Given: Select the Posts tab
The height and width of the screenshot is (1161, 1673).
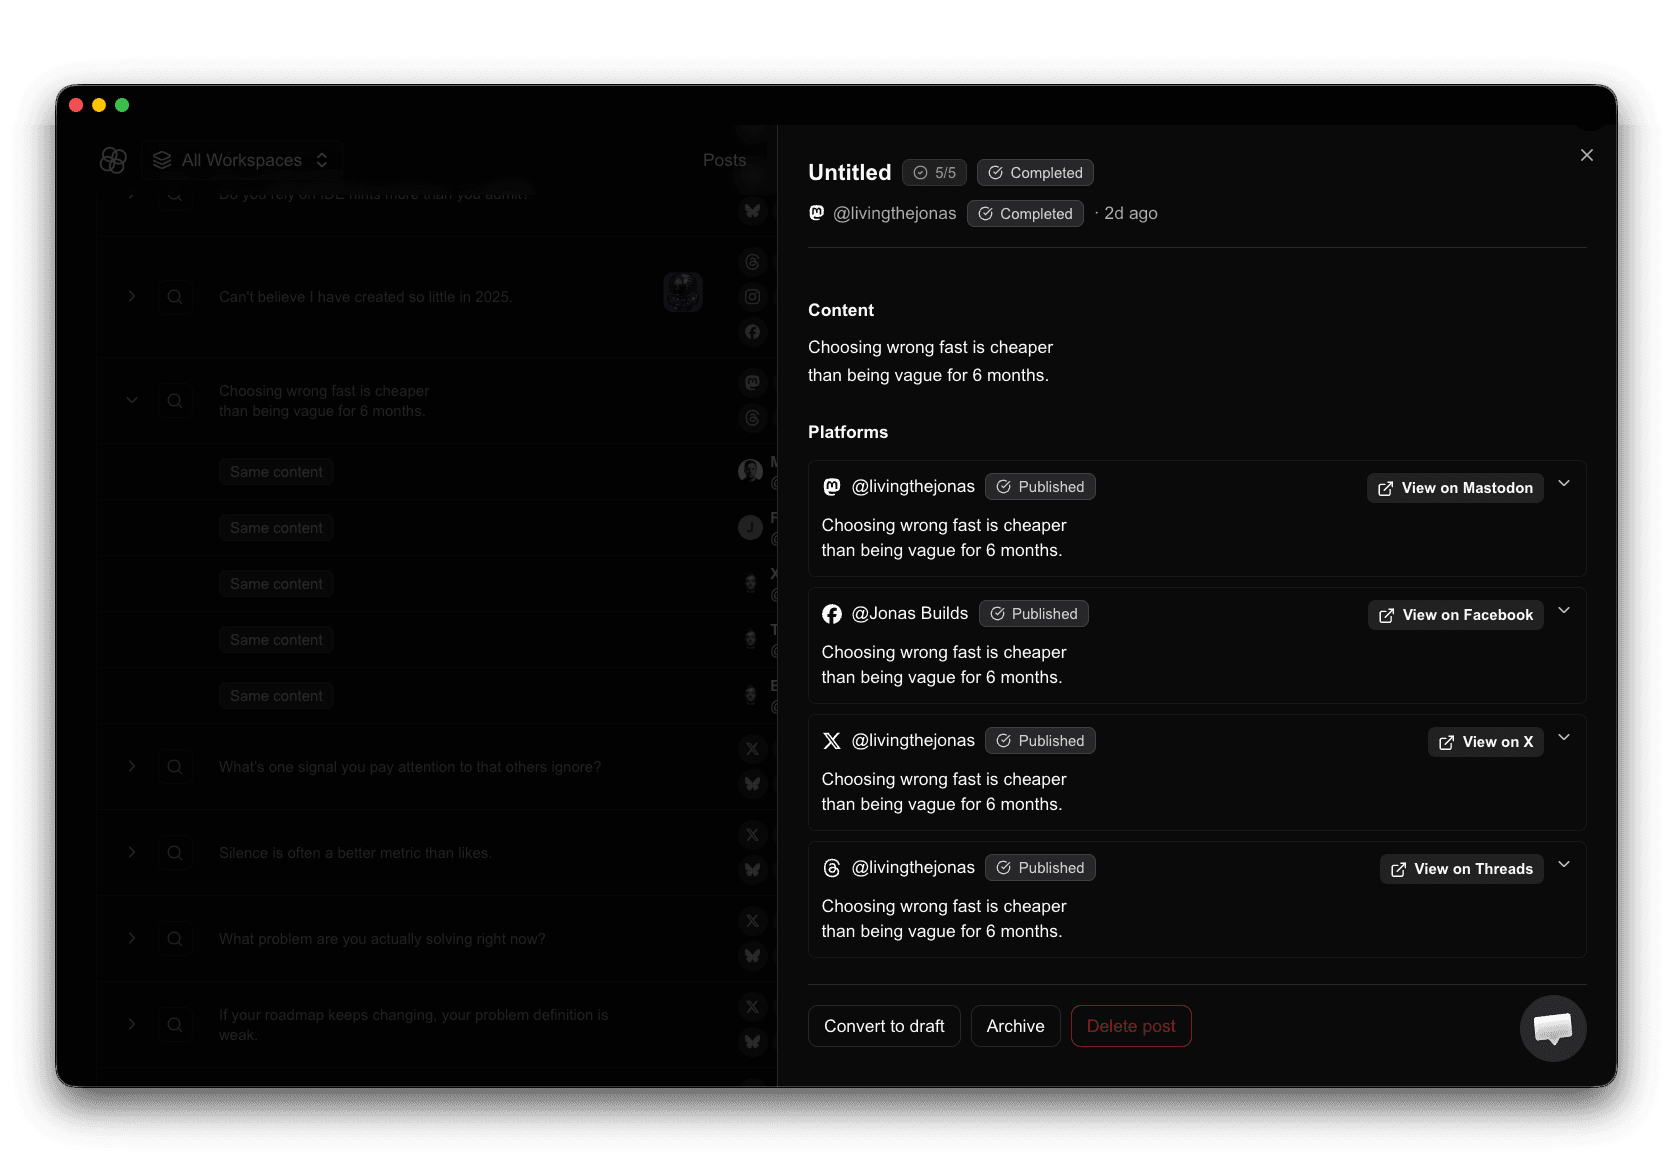Looking at the screenshot, I should [724, 160].
